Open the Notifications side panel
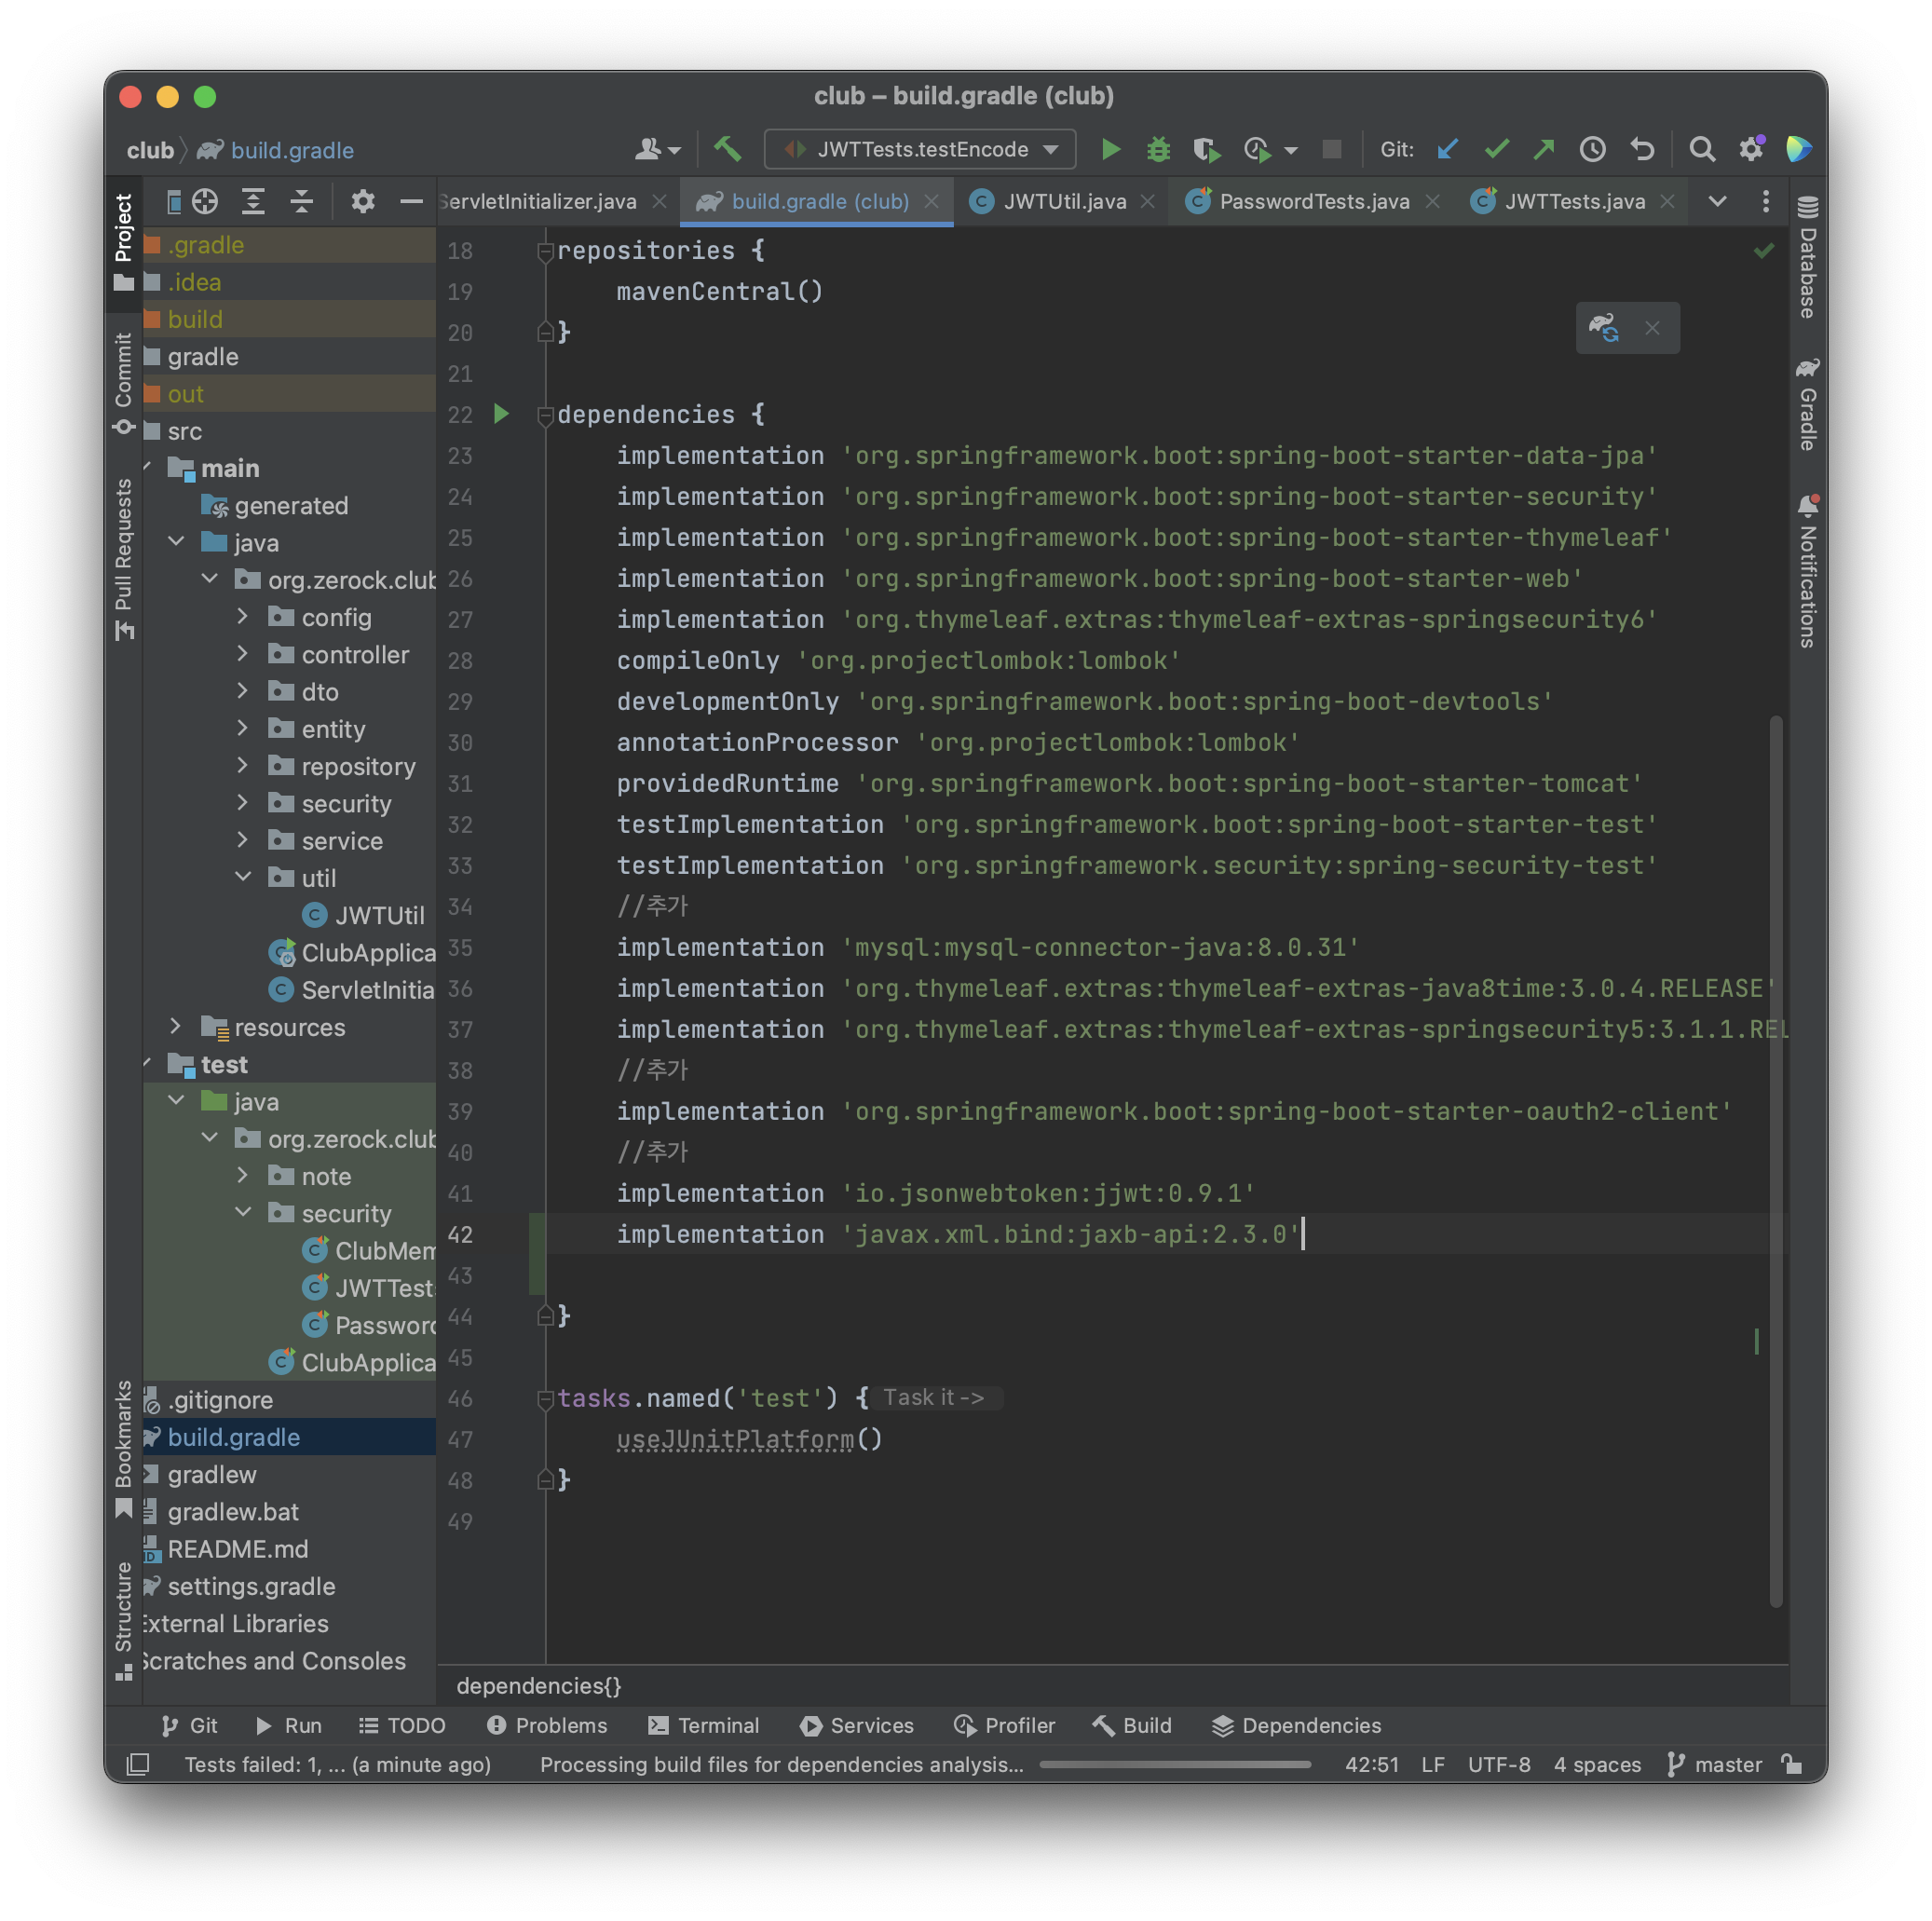 coord(1807,572)
